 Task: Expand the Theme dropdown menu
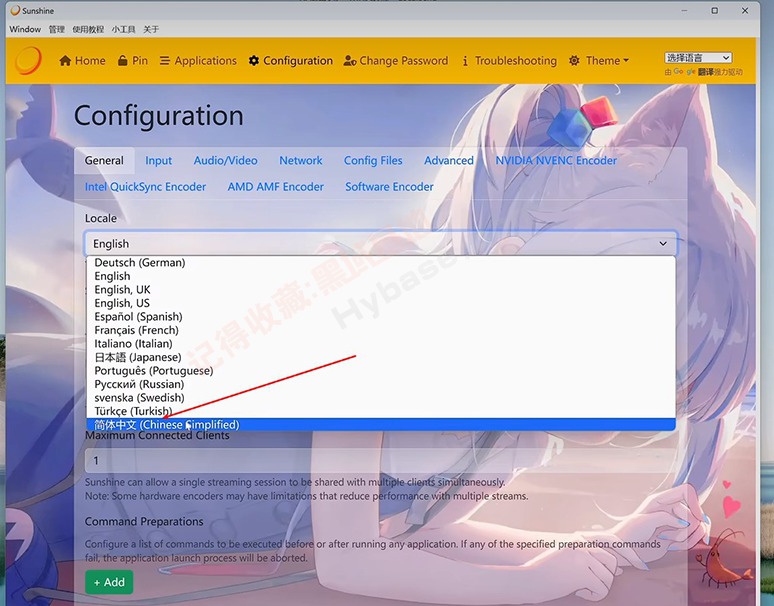pos(599,61)
